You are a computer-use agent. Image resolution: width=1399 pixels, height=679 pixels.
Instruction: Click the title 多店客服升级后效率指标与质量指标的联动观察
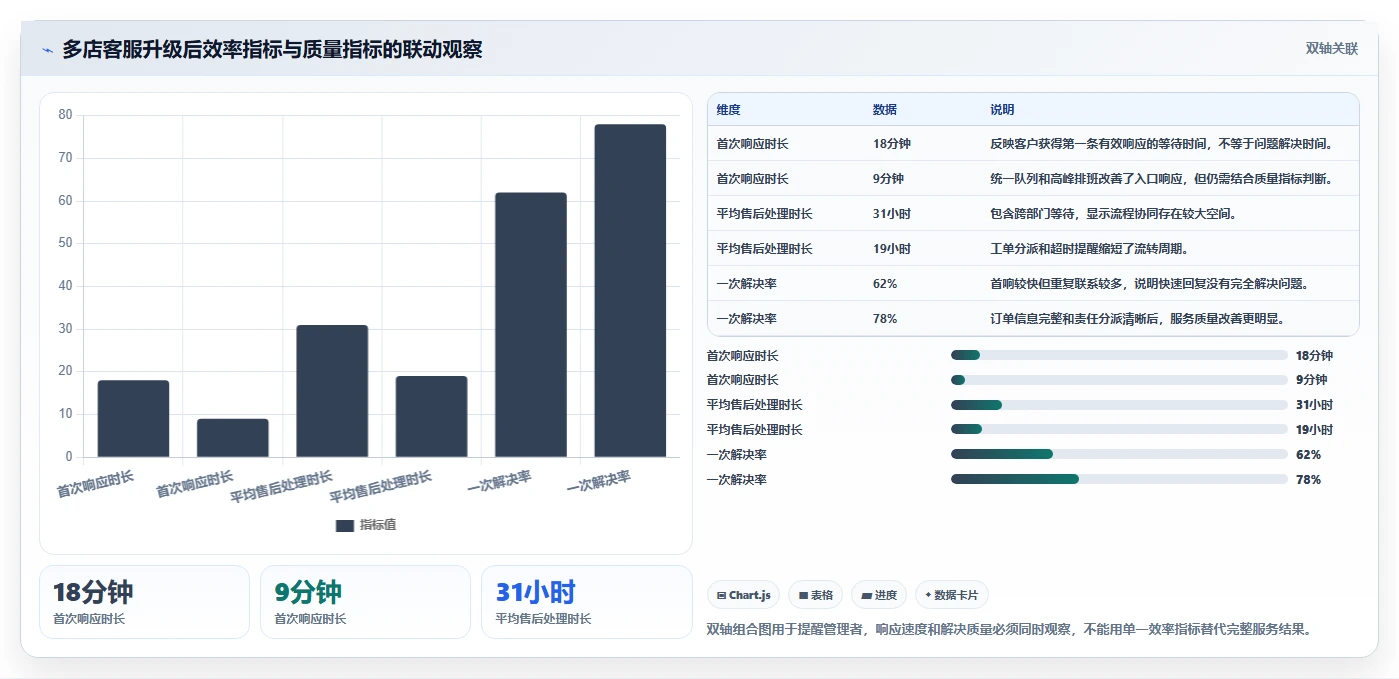272,49
